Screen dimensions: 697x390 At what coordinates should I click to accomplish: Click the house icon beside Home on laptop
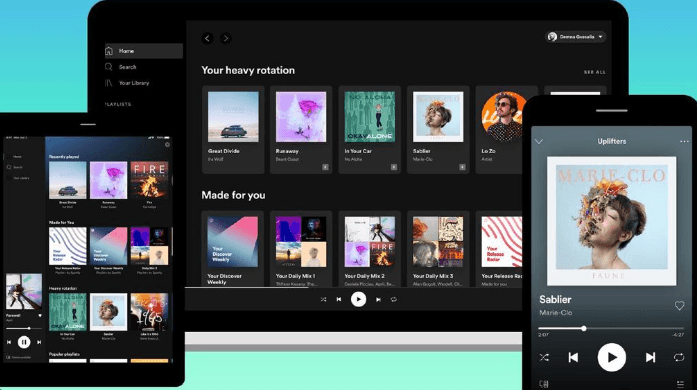coord(109,51)
